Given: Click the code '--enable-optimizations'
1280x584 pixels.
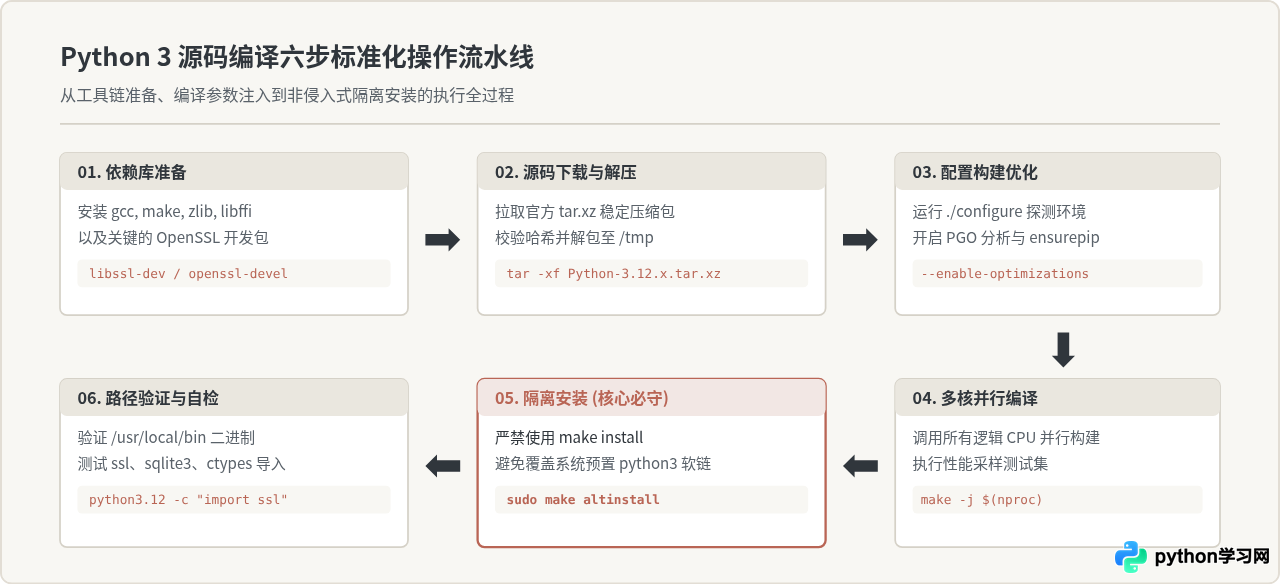Looking at the screenshot, I should tap(1004, 274).
